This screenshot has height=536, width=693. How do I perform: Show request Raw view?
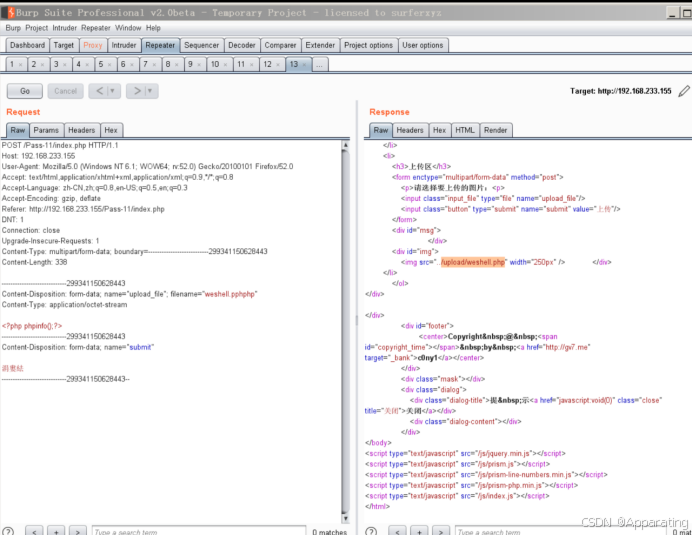point(18,130)
